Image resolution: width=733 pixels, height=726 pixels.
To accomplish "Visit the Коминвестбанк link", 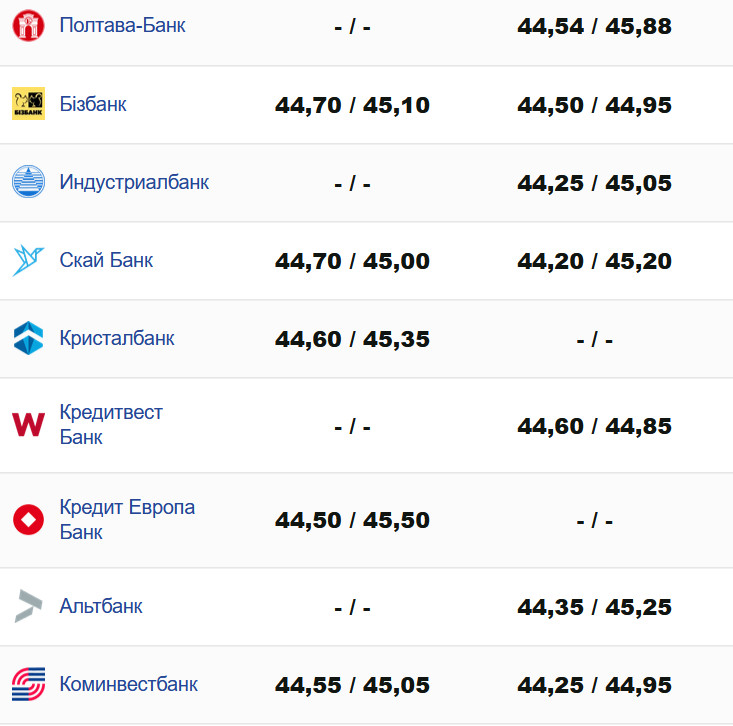I will (x=128, y=684).
